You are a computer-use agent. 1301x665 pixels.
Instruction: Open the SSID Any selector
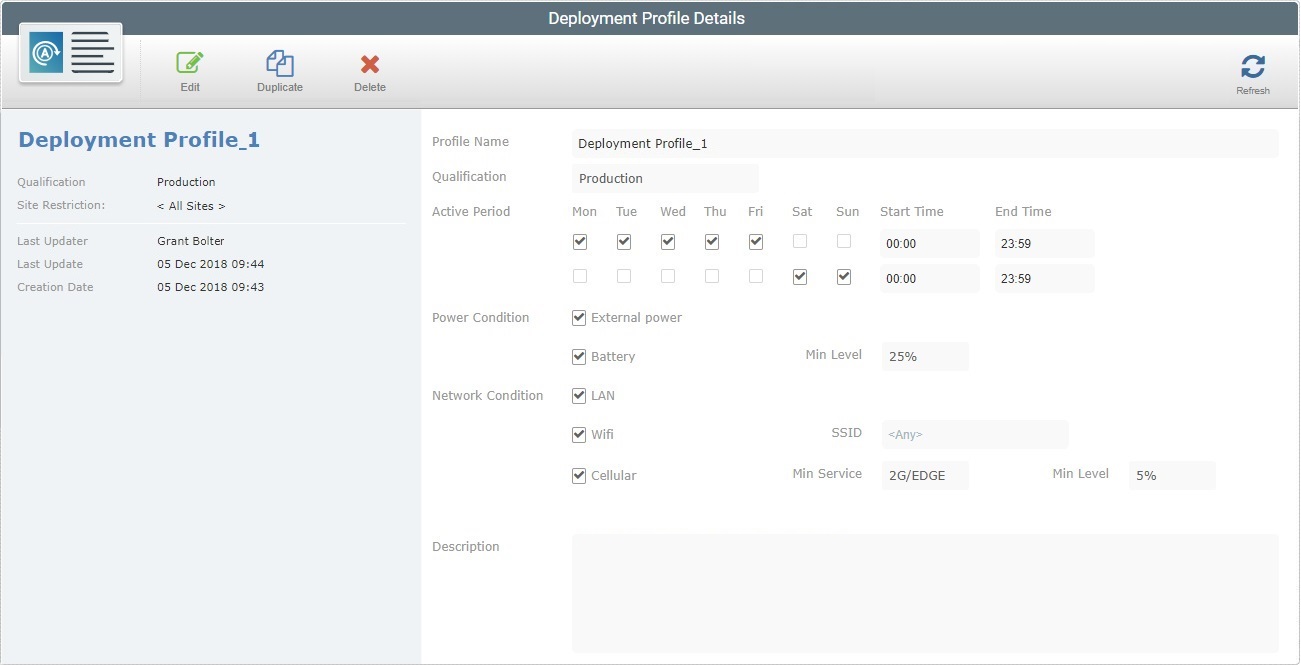pos(974,434)
